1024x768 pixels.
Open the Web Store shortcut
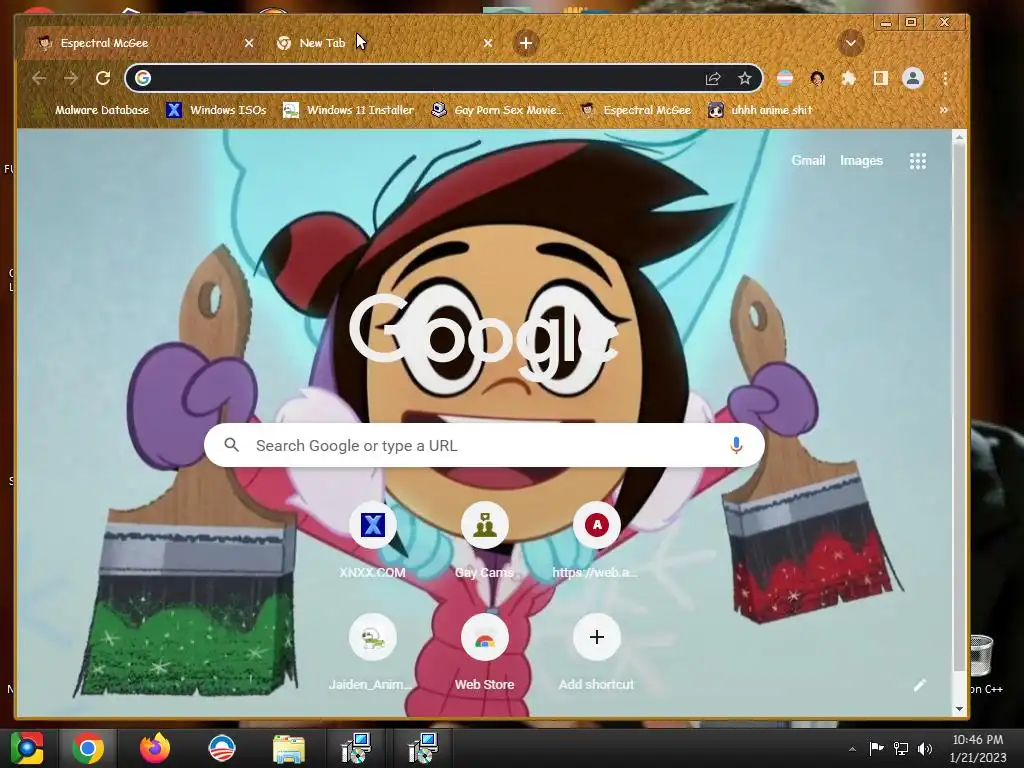[484, 652]
